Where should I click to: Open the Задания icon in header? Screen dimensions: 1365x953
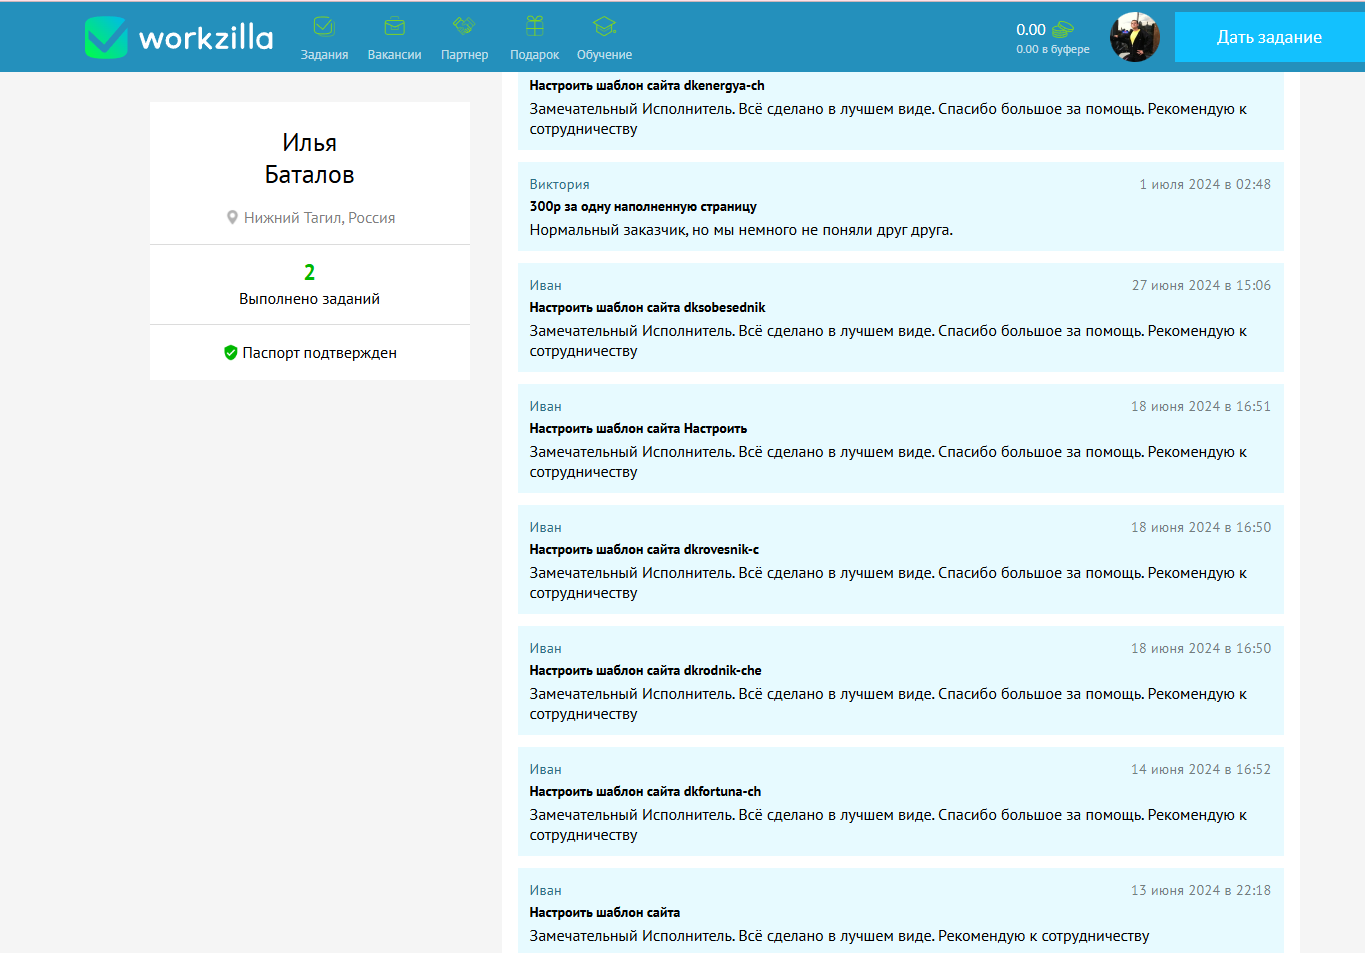[324, 27]
